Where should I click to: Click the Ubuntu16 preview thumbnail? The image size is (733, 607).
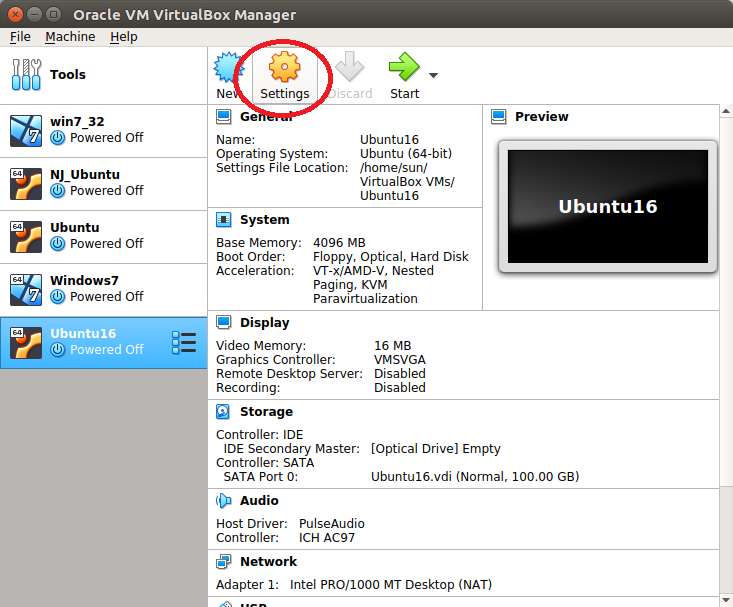(x=608, y=206)
